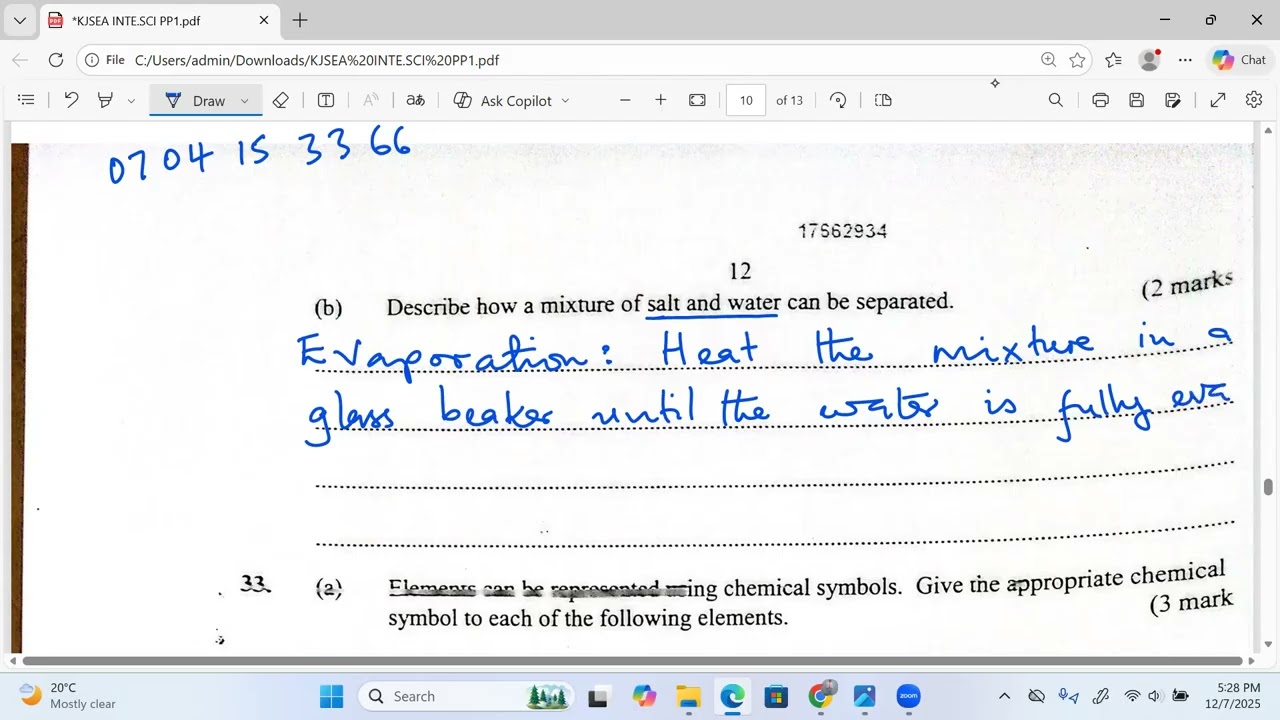This screenshot has height=720, width=1280.
Task: Open Edge Settings and more menu
Action: pos(1185,60)
